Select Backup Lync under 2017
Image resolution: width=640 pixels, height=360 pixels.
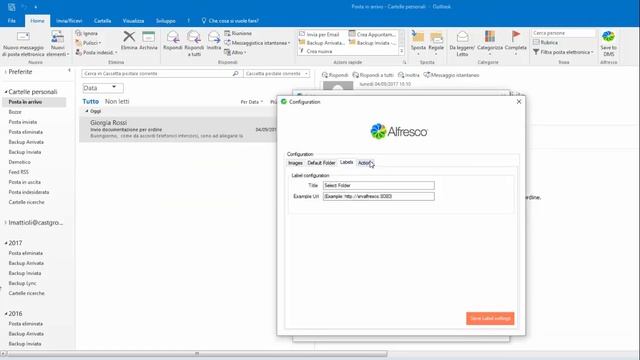(22, 283)
